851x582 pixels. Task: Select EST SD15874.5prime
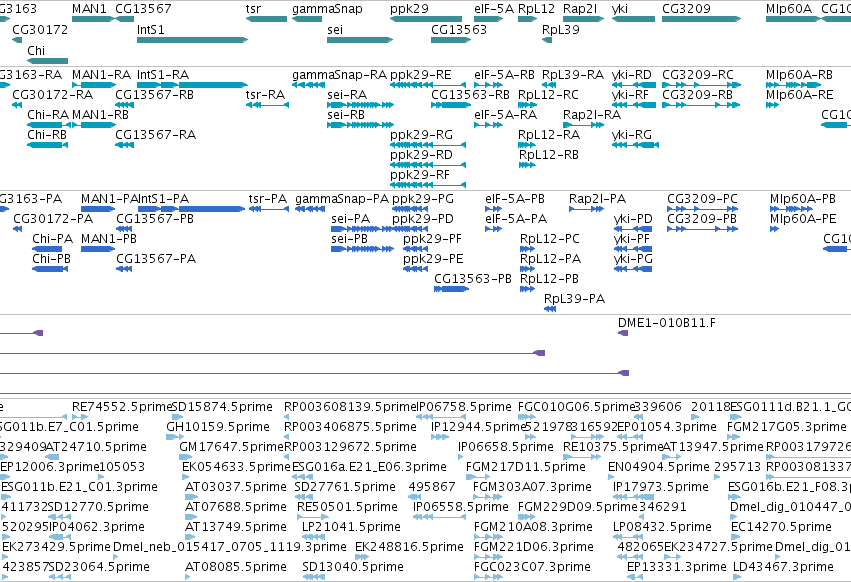[x=177, y=417]
